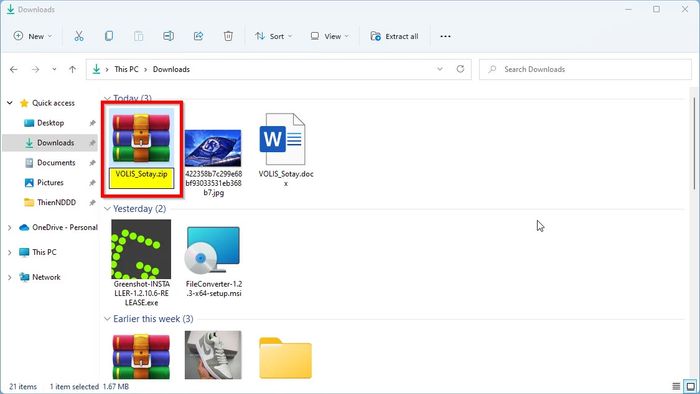Click Extract all button

pos(395,36)
